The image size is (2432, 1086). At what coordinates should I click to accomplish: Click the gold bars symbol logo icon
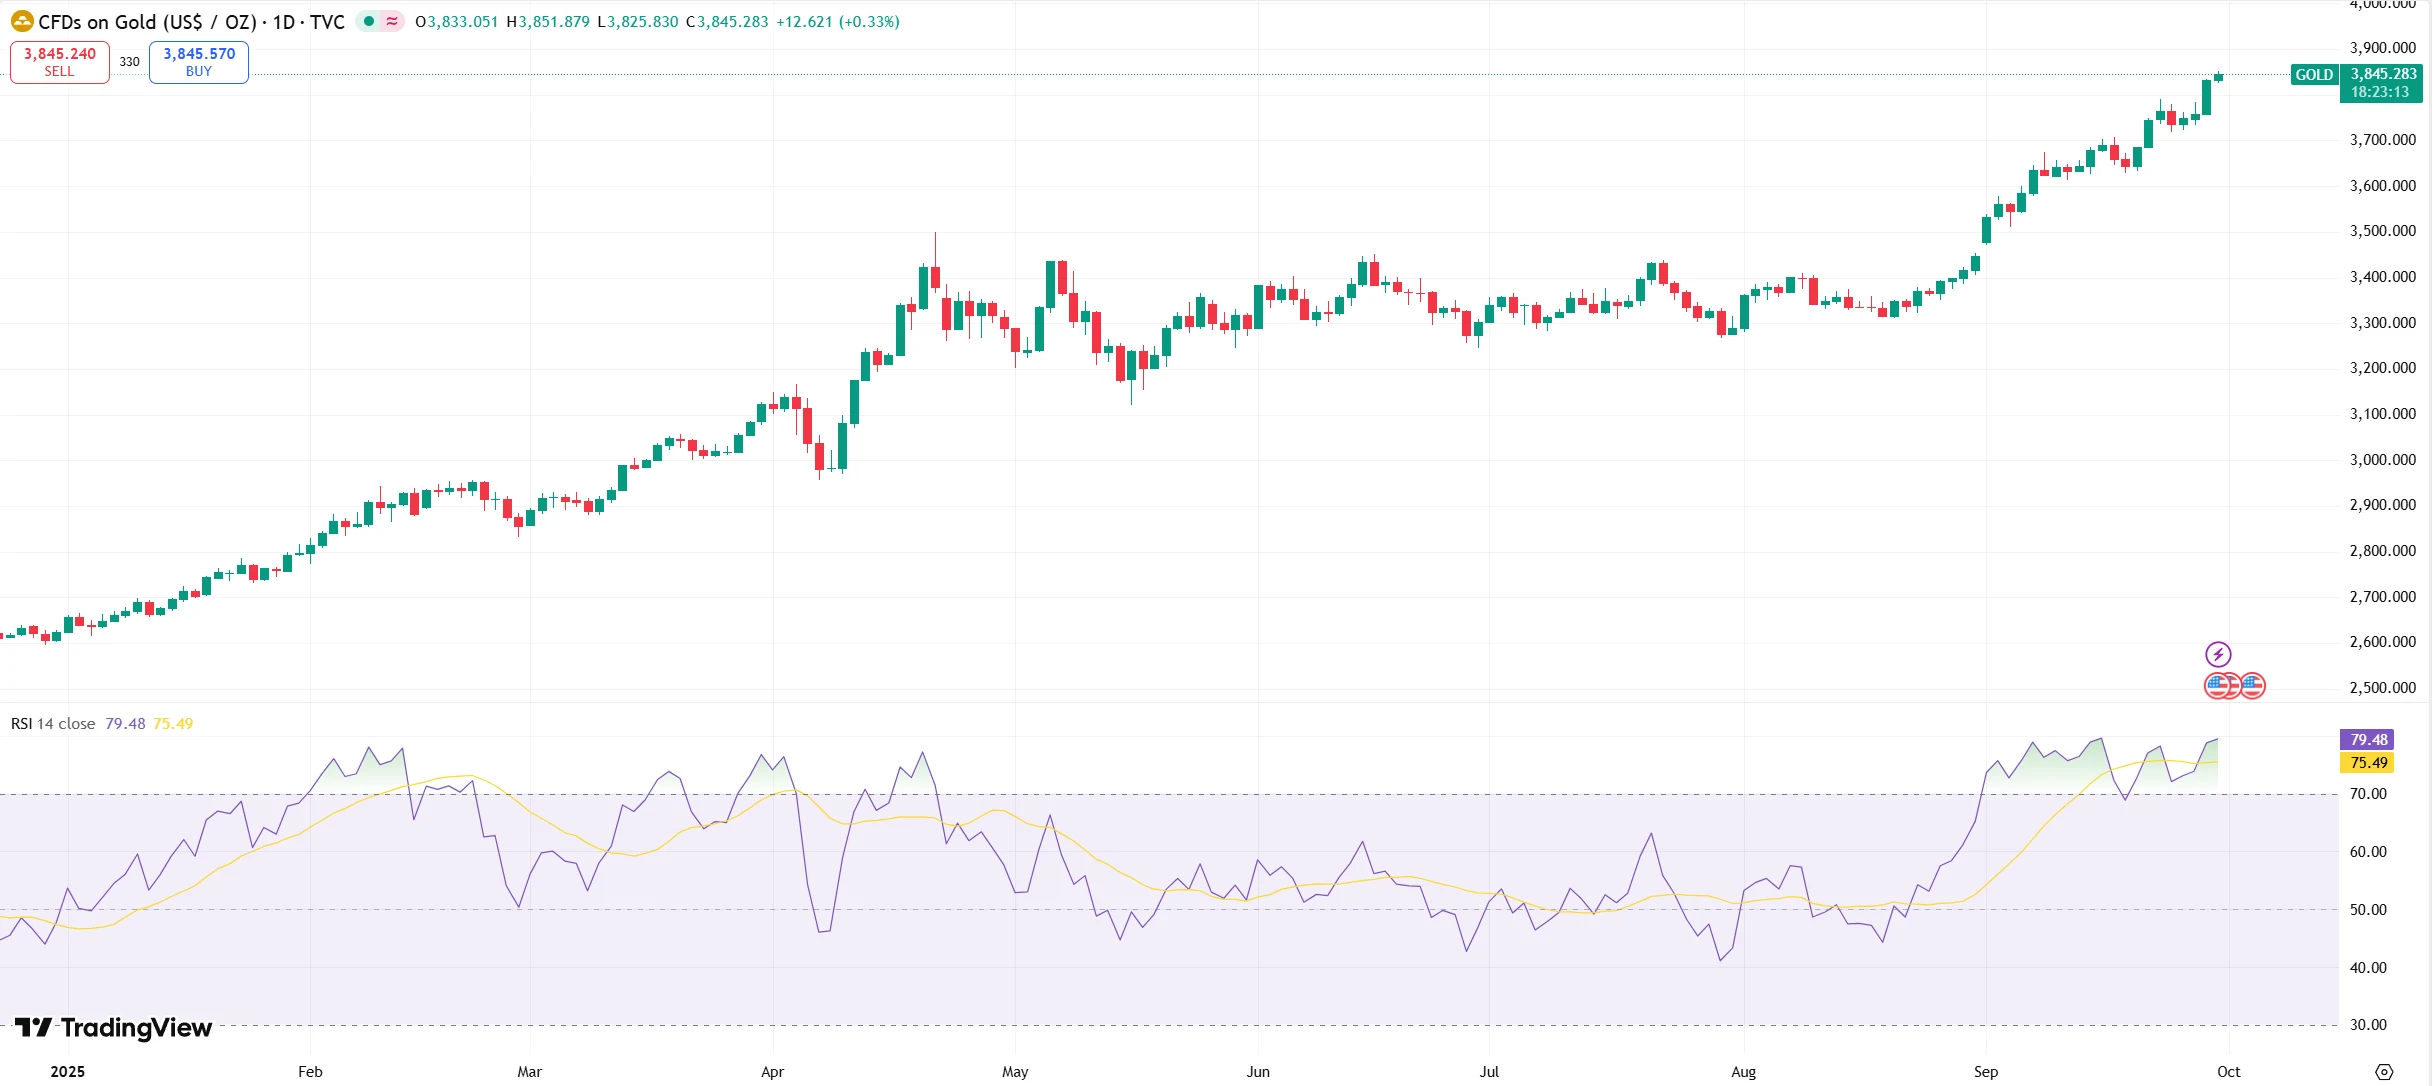tap(21, 21)
